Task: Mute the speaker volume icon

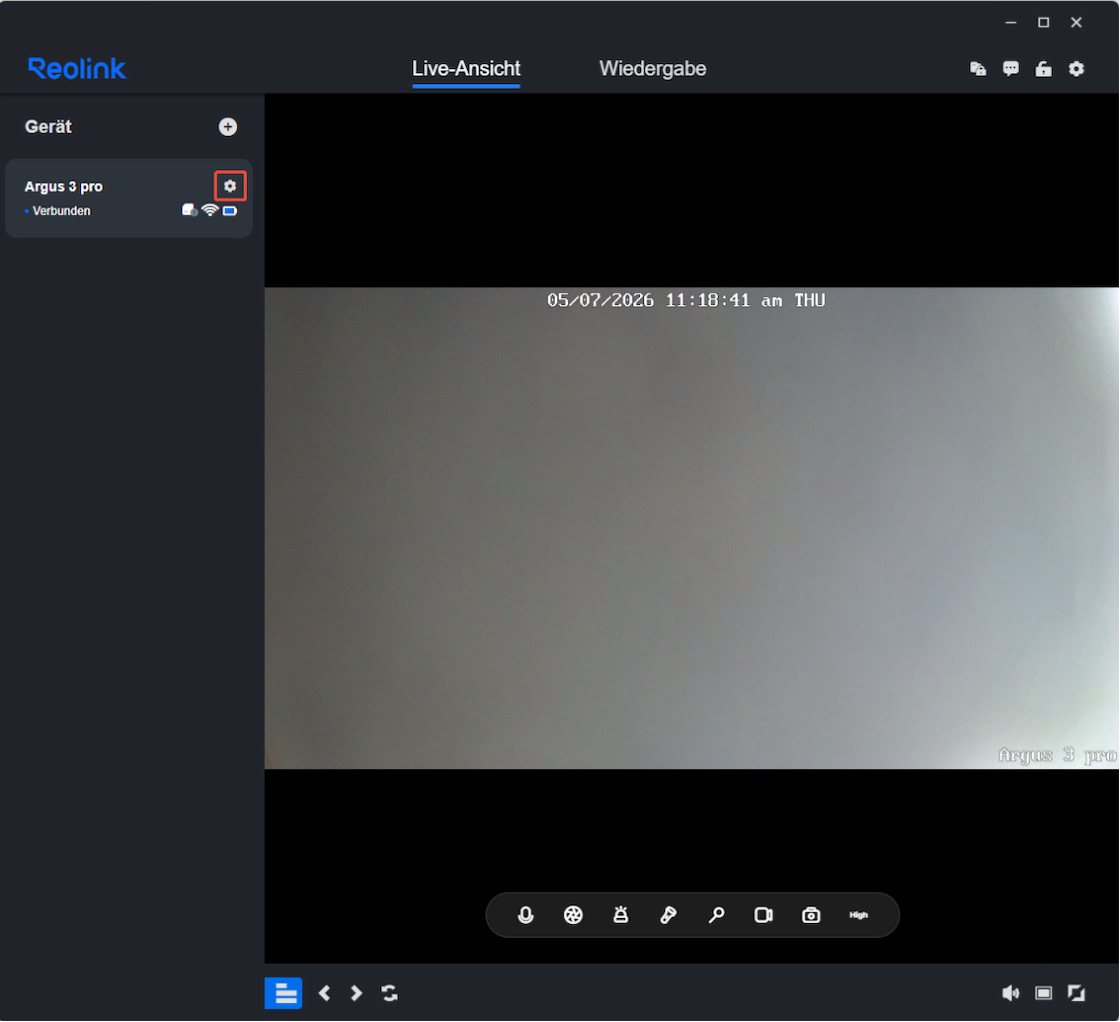Action: tap(1011, 993)
